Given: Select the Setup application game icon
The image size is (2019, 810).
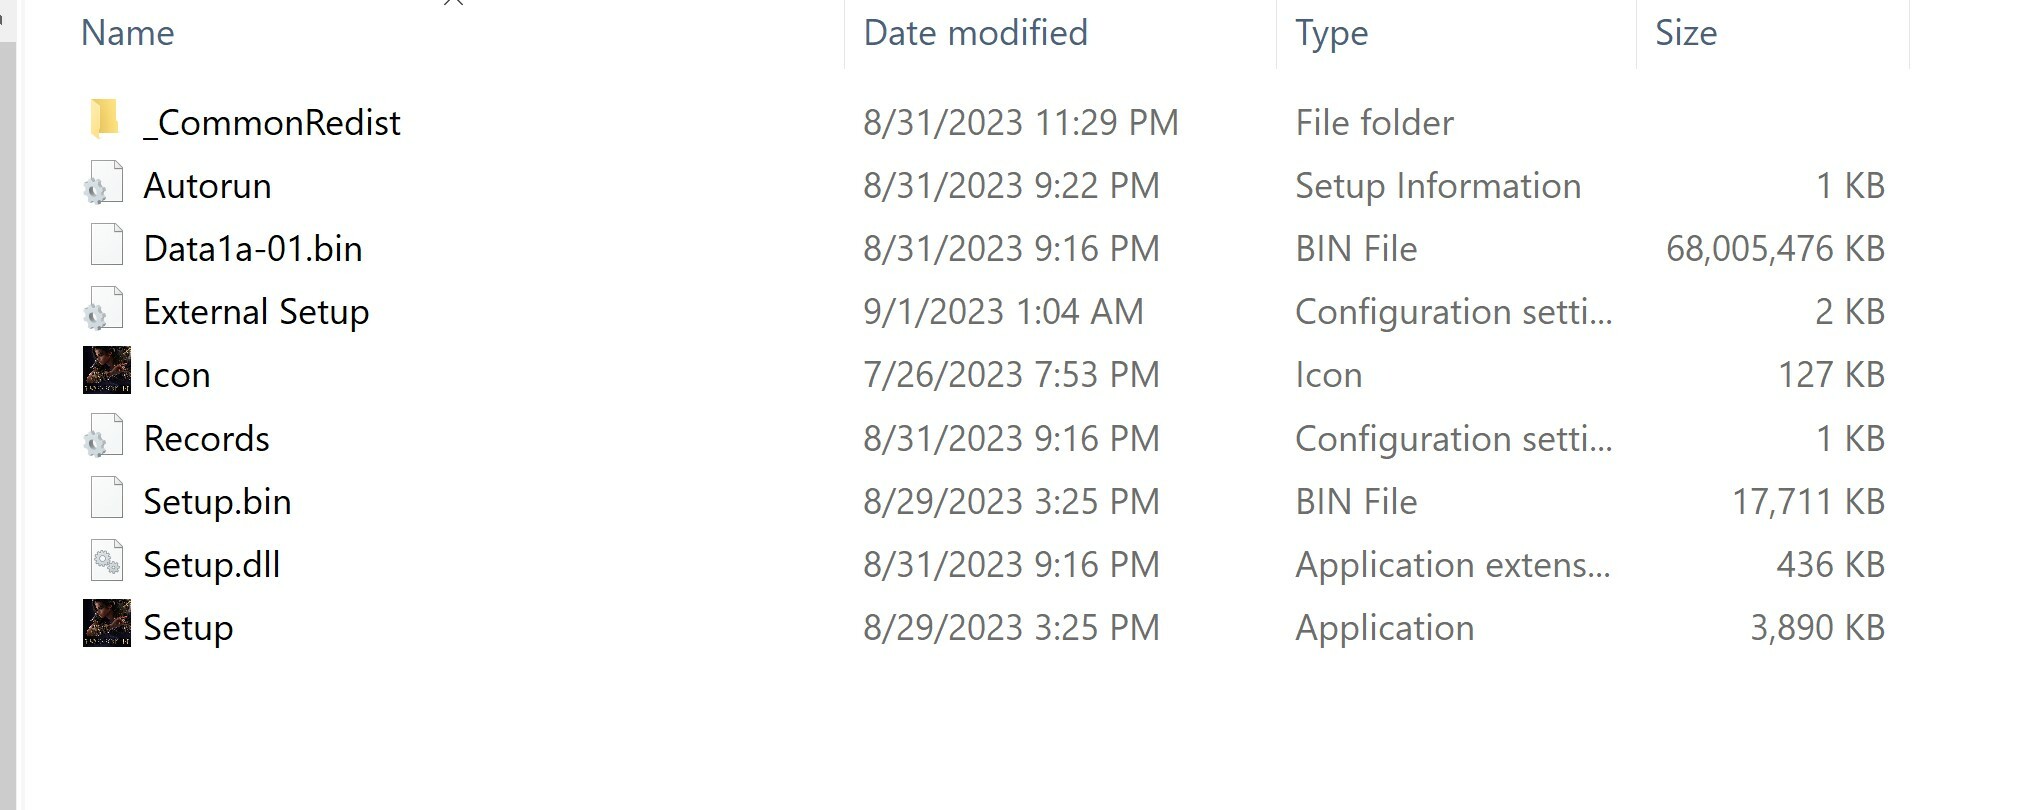Looking at the screenshot, I should (x=106, y=624).
